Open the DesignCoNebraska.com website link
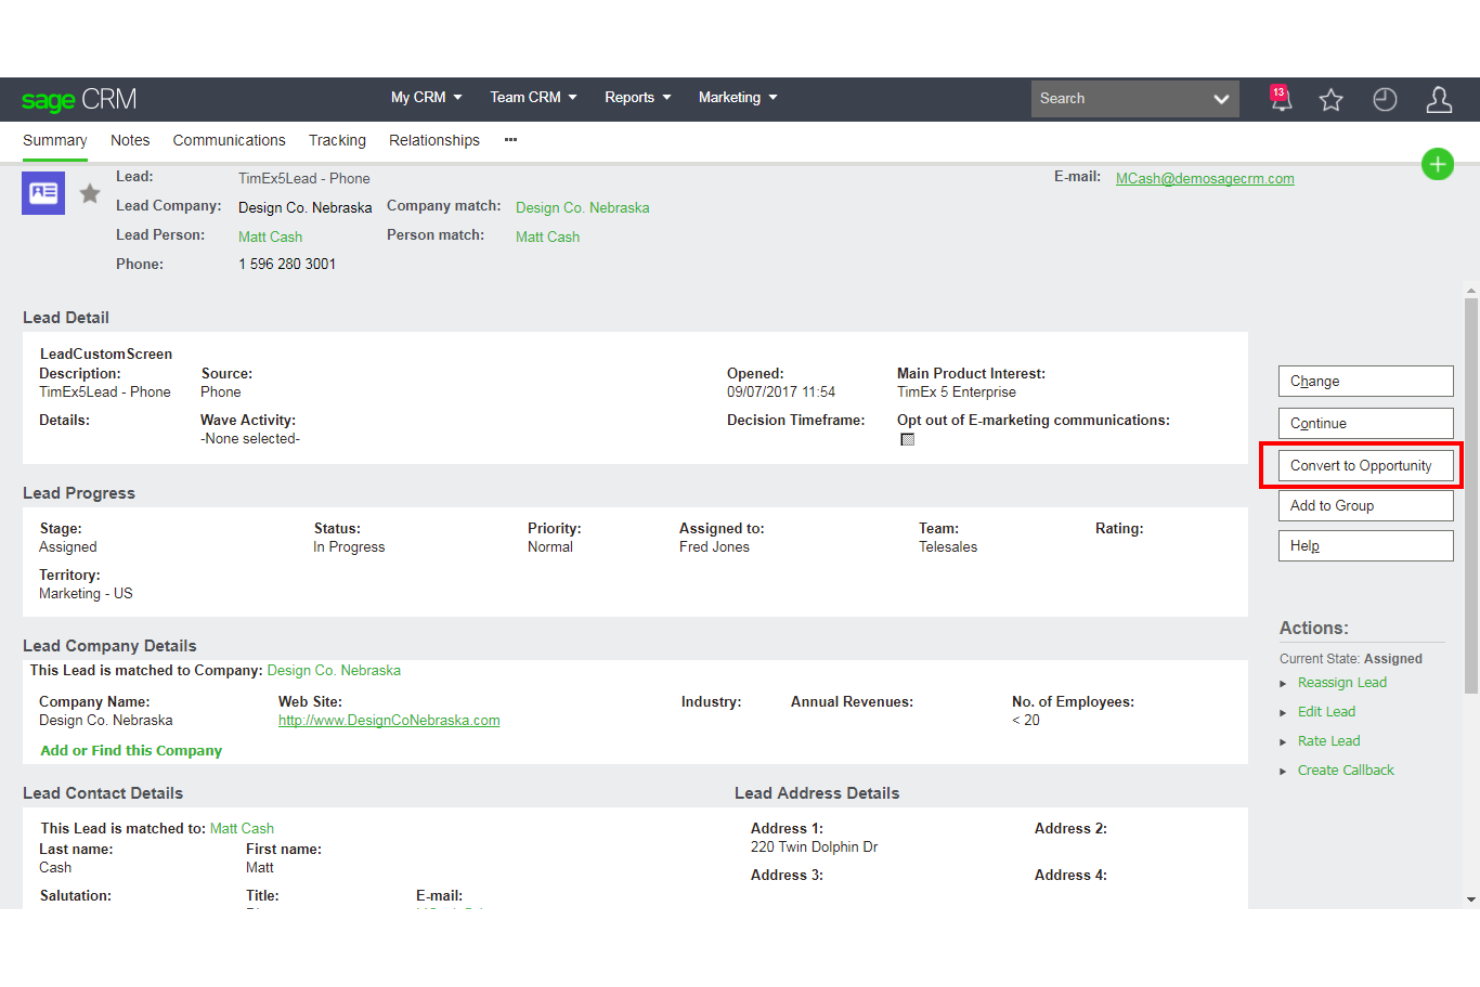Image resolution: width=1480 pixels, height=987 pixels. (x=388, y=720)
